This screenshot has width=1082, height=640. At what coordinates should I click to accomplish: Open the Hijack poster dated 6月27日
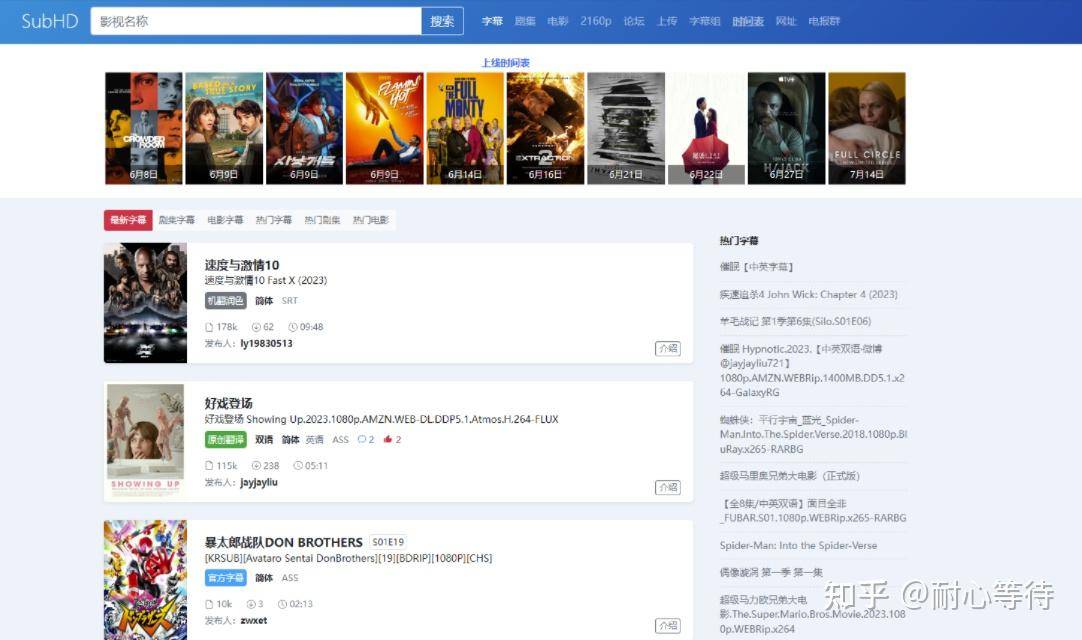click(787, 128)
